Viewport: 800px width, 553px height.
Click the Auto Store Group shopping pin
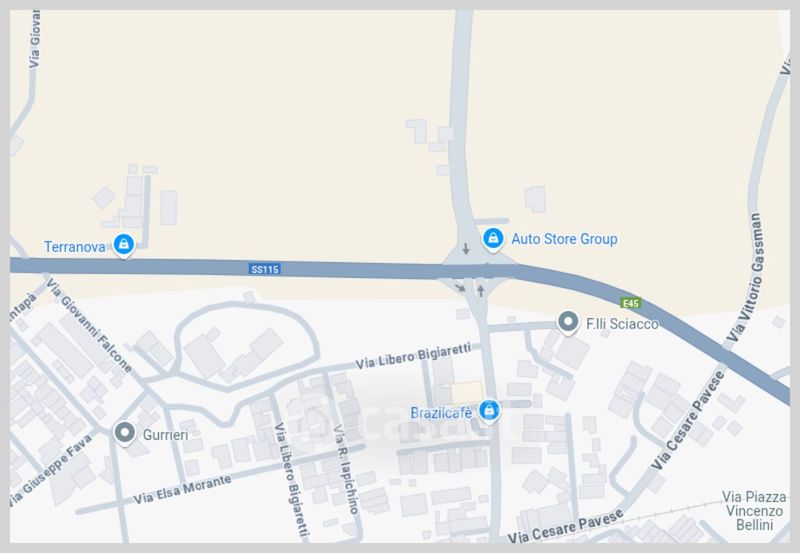pyautogui.click(x=493, y=239)
